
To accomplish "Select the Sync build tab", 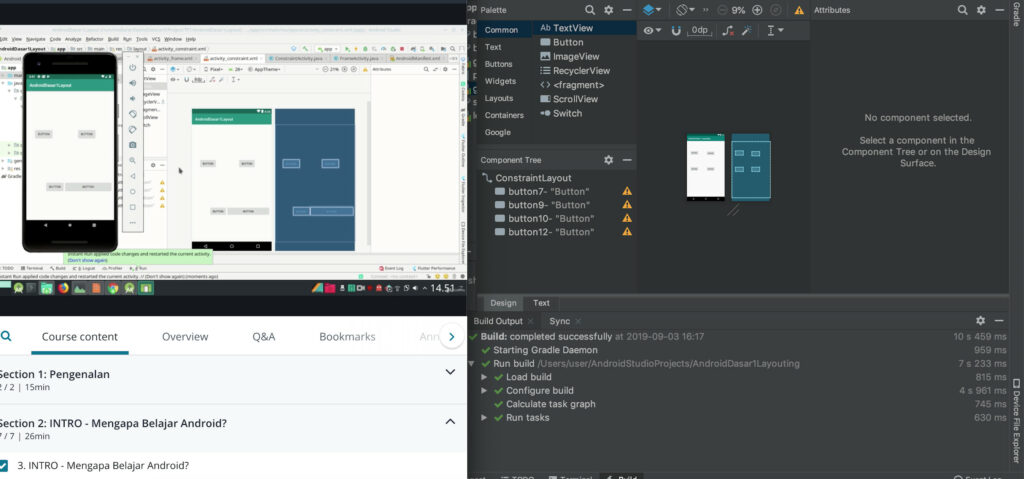I will pos(559,321).
